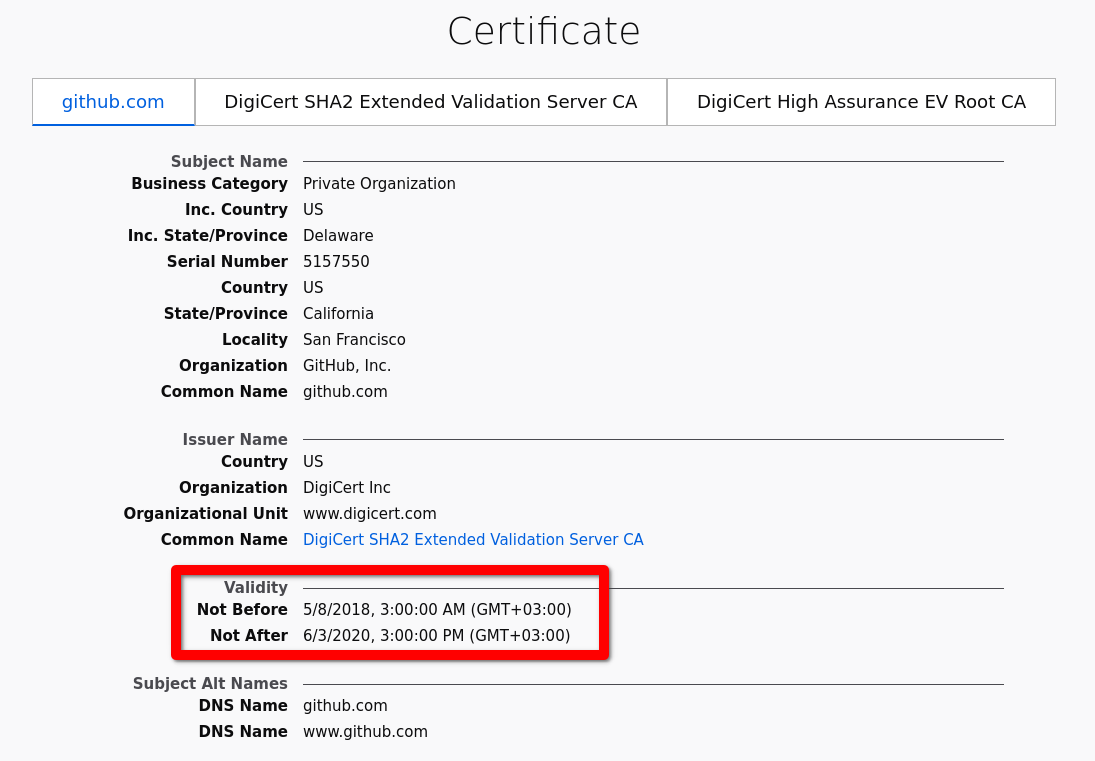The image size is (1095, 761).
Task: Click the Serial Number label
Action: [227, 262]
